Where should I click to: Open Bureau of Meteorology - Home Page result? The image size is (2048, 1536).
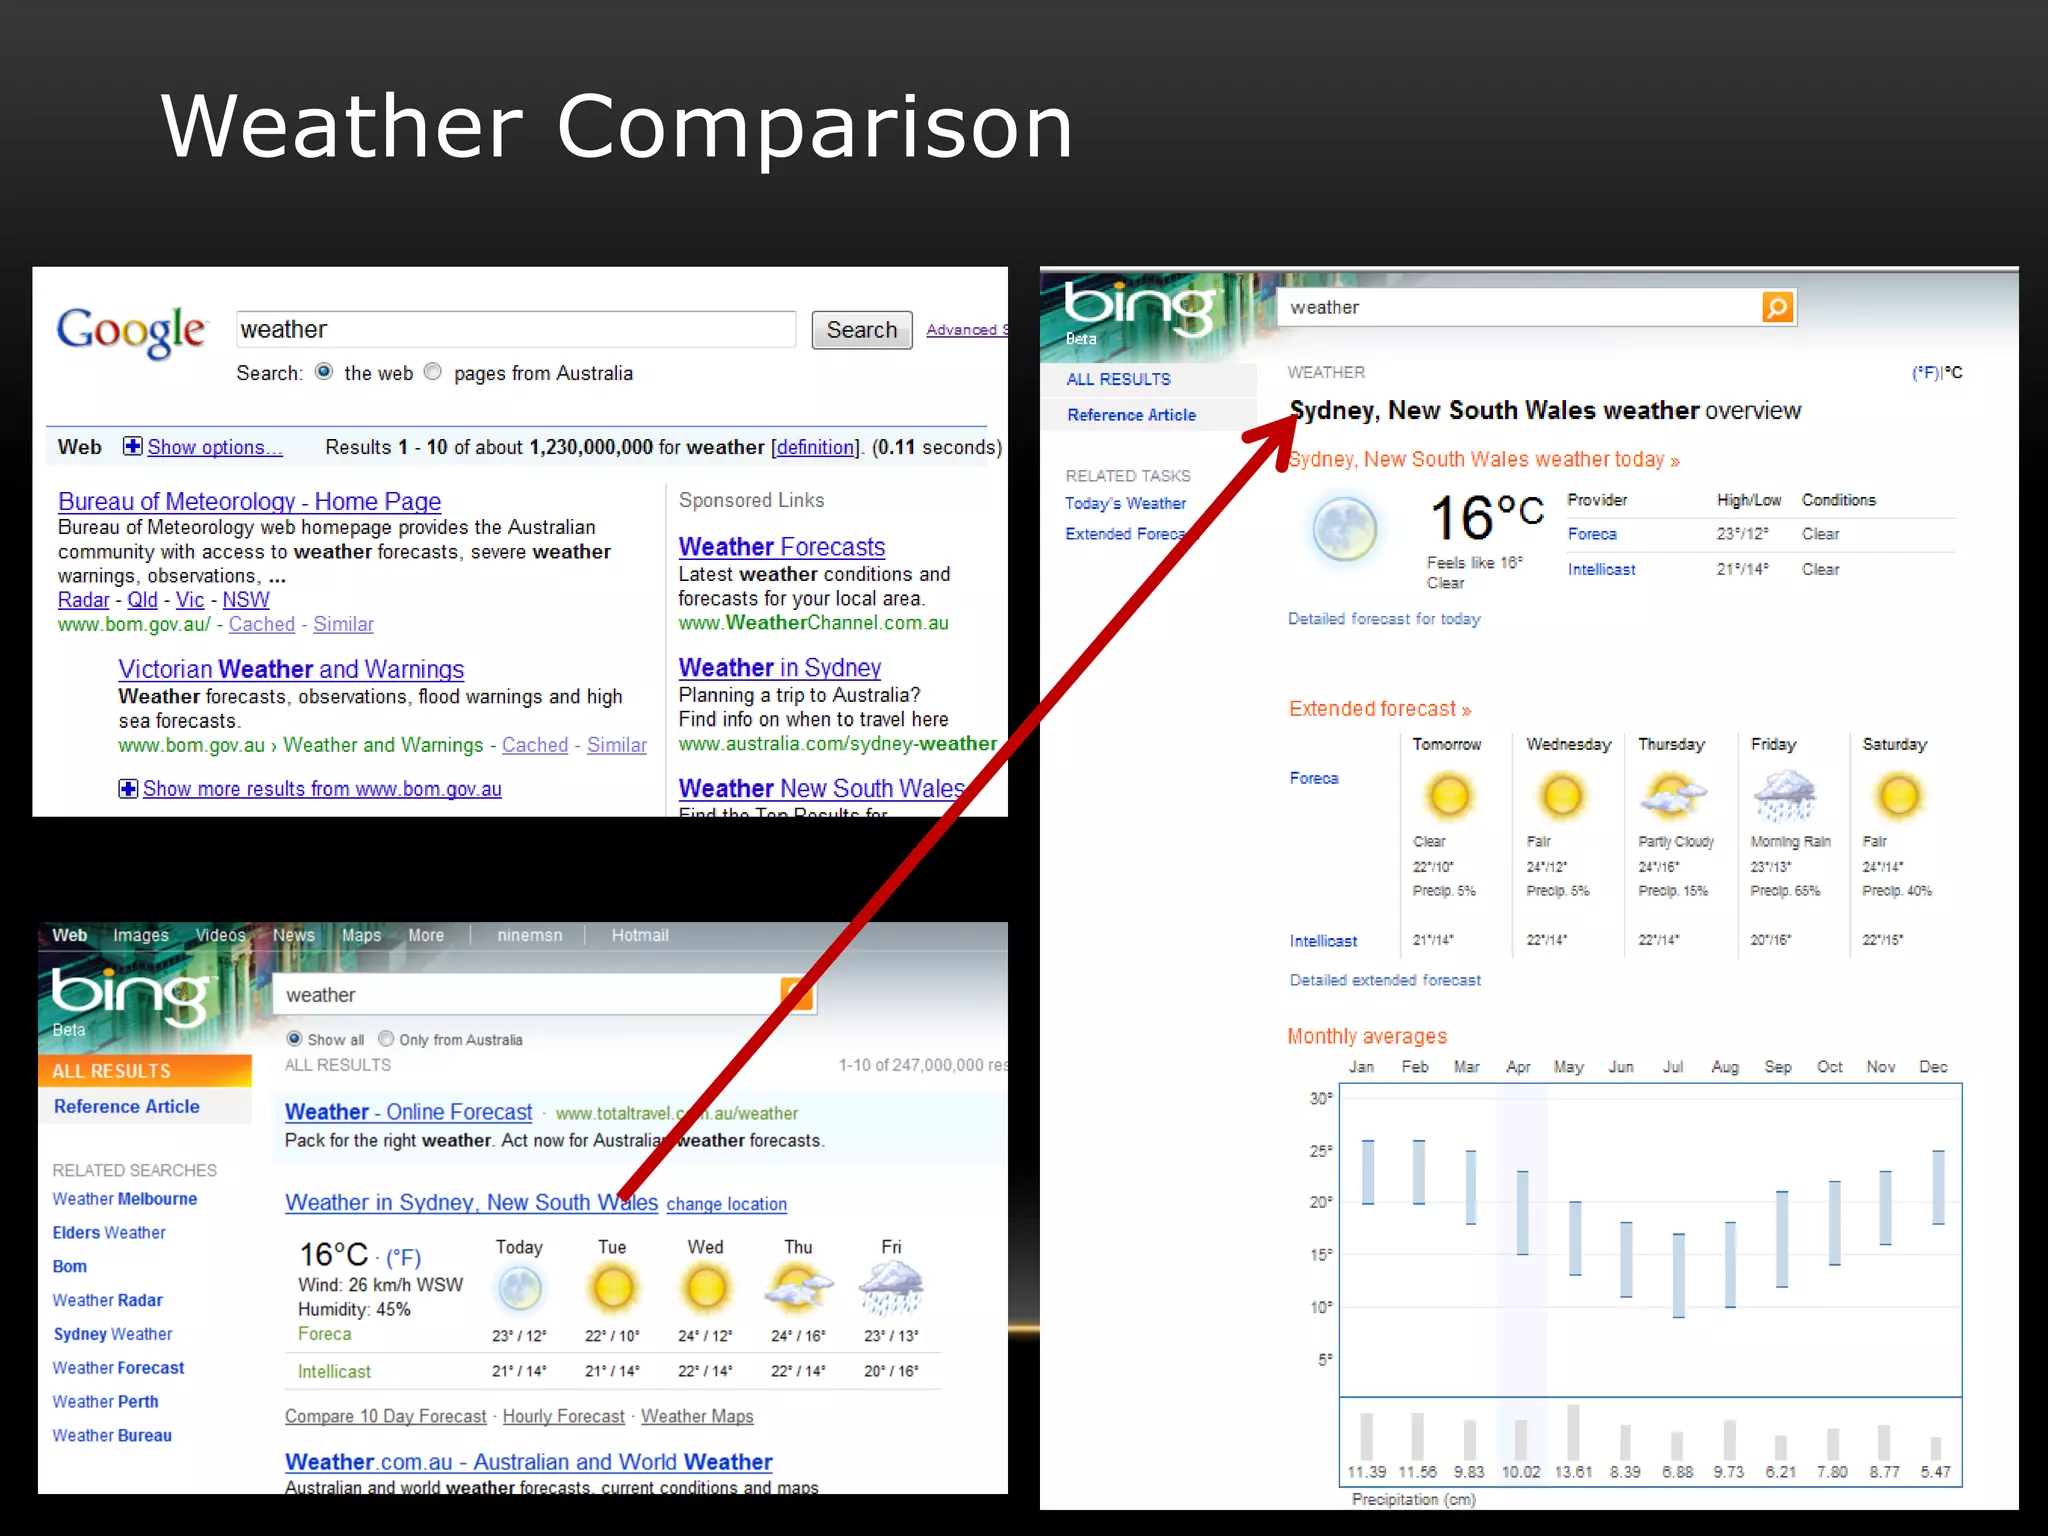tap(250, 502)
